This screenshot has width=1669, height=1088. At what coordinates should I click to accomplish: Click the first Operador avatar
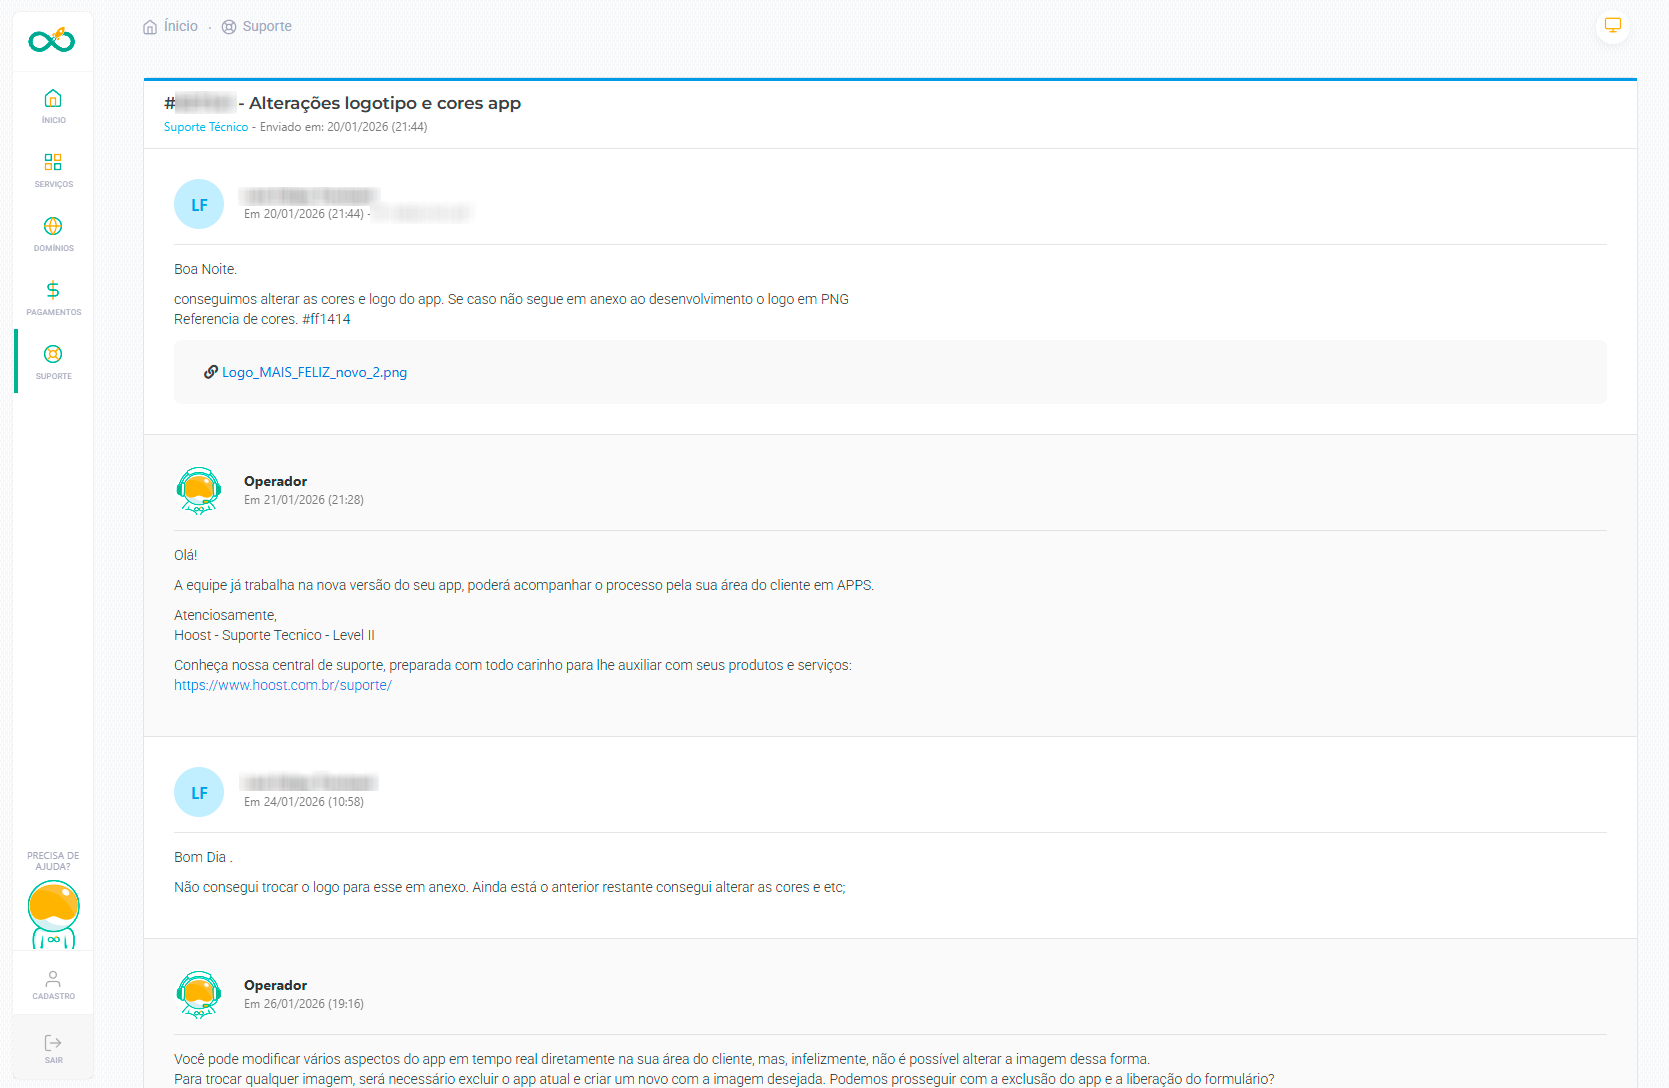pos(199,490)
